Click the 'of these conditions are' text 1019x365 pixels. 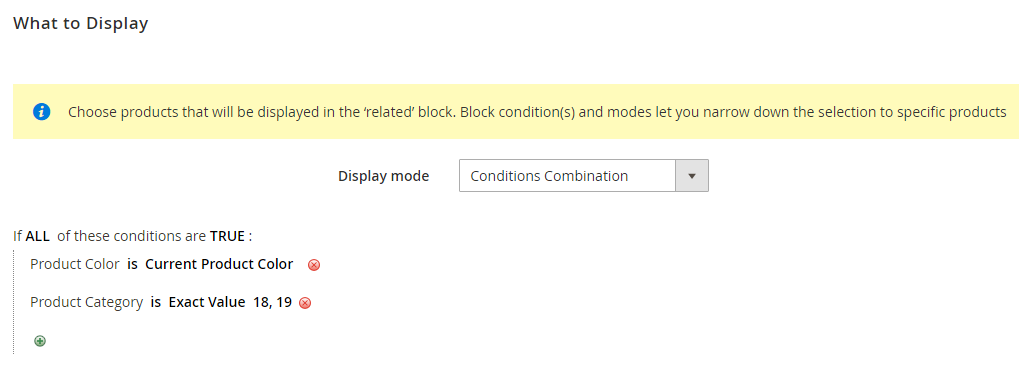131,236
